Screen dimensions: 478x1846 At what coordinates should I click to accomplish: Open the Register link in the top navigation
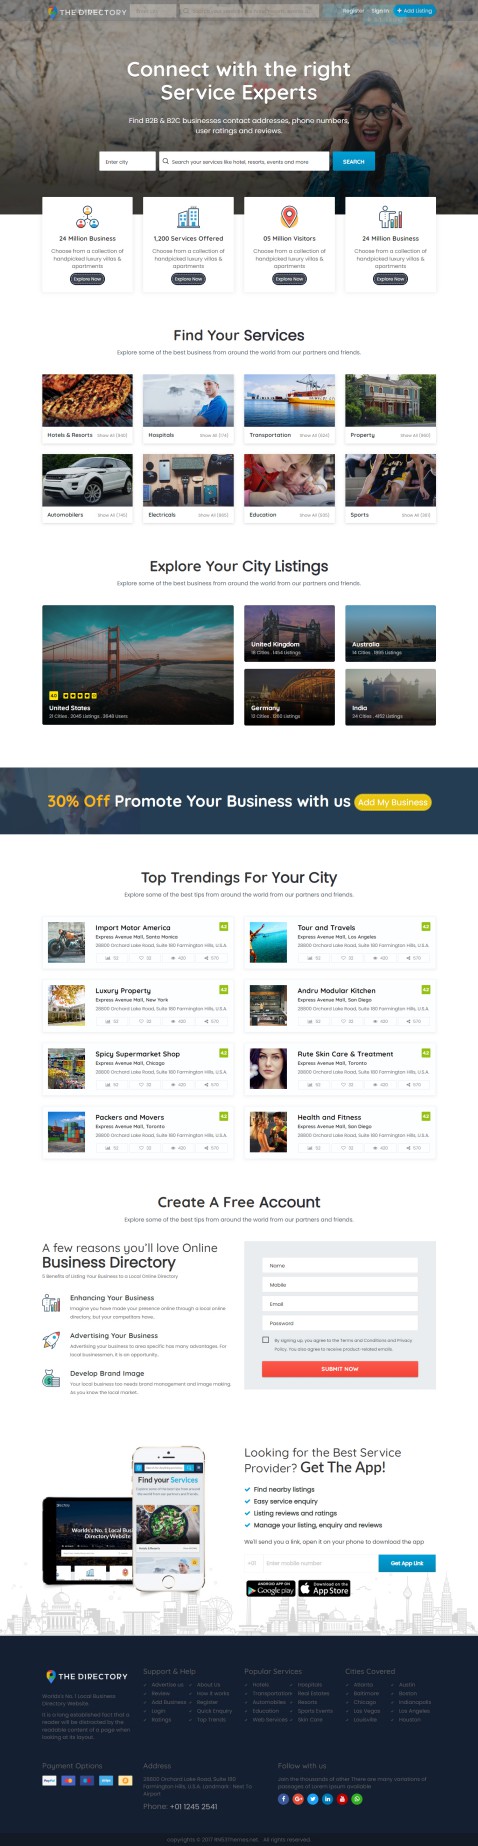point(353,11)
